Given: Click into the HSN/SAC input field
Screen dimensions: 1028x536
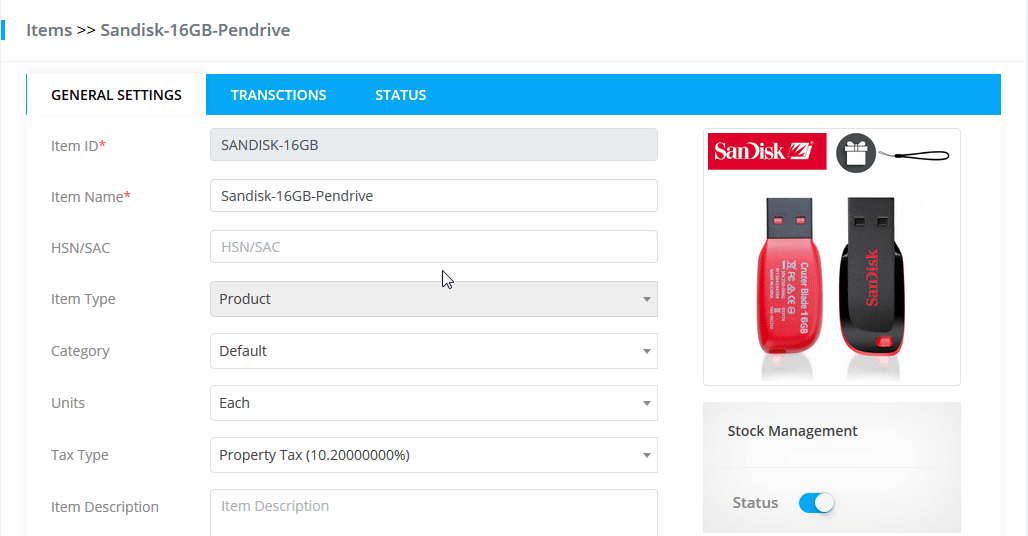Looking at the screenshot, I should click(x=433, y=247).
